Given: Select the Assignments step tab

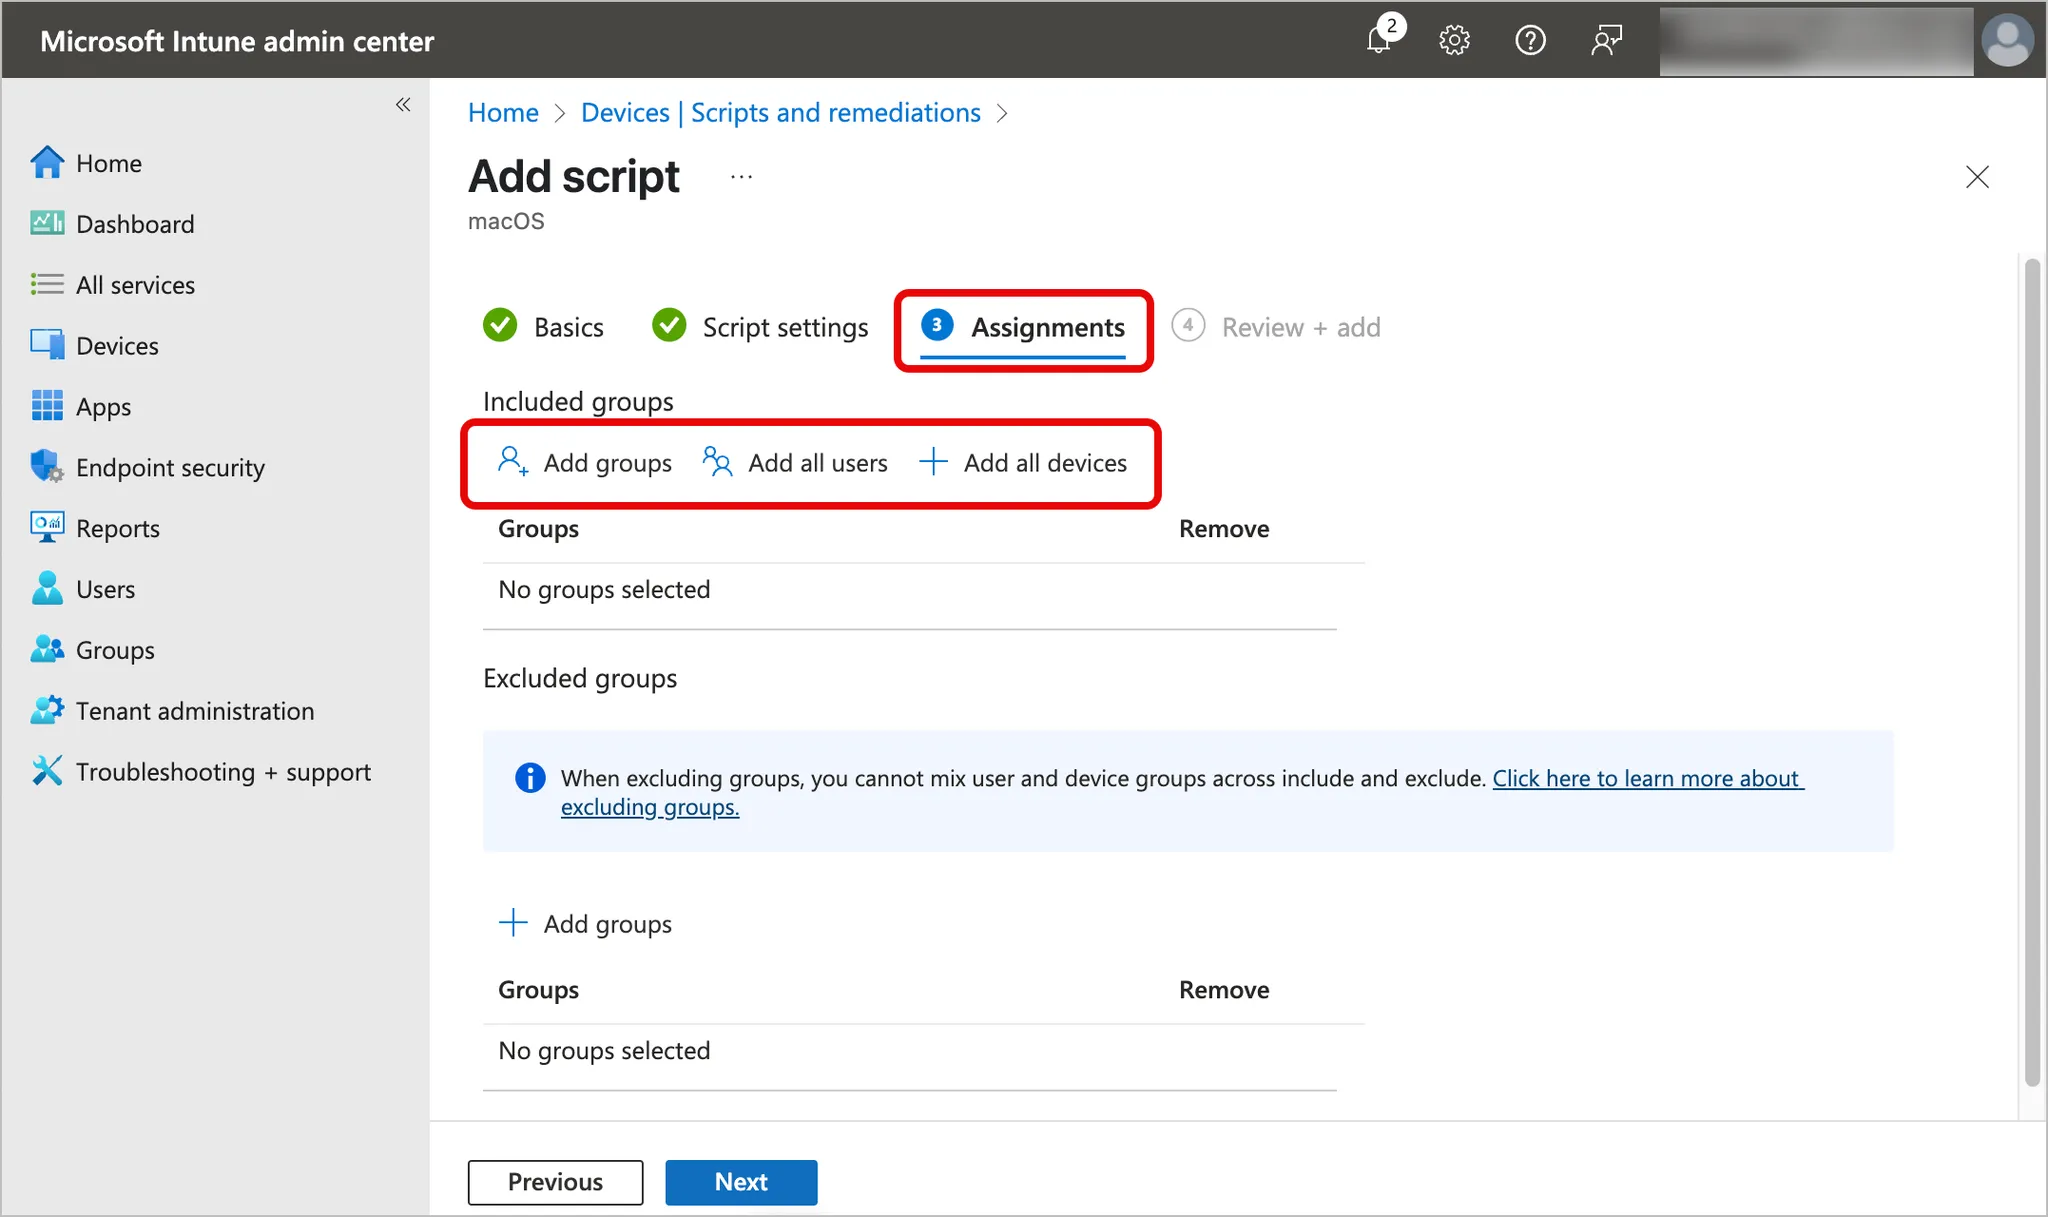Looking at the screenshot, I should pos(1046,327).
